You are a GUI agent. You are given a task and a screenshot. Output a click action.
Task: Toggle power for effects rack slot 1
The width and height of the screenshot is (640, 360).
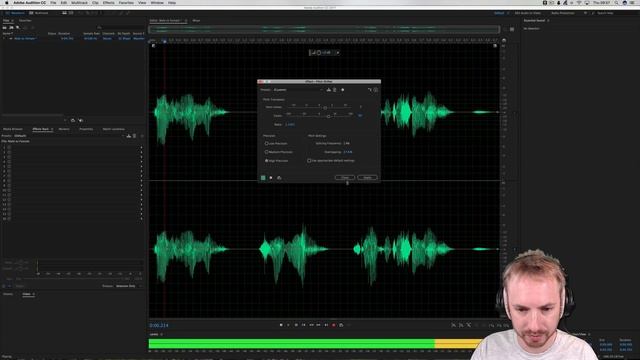[x=9, y=147]
